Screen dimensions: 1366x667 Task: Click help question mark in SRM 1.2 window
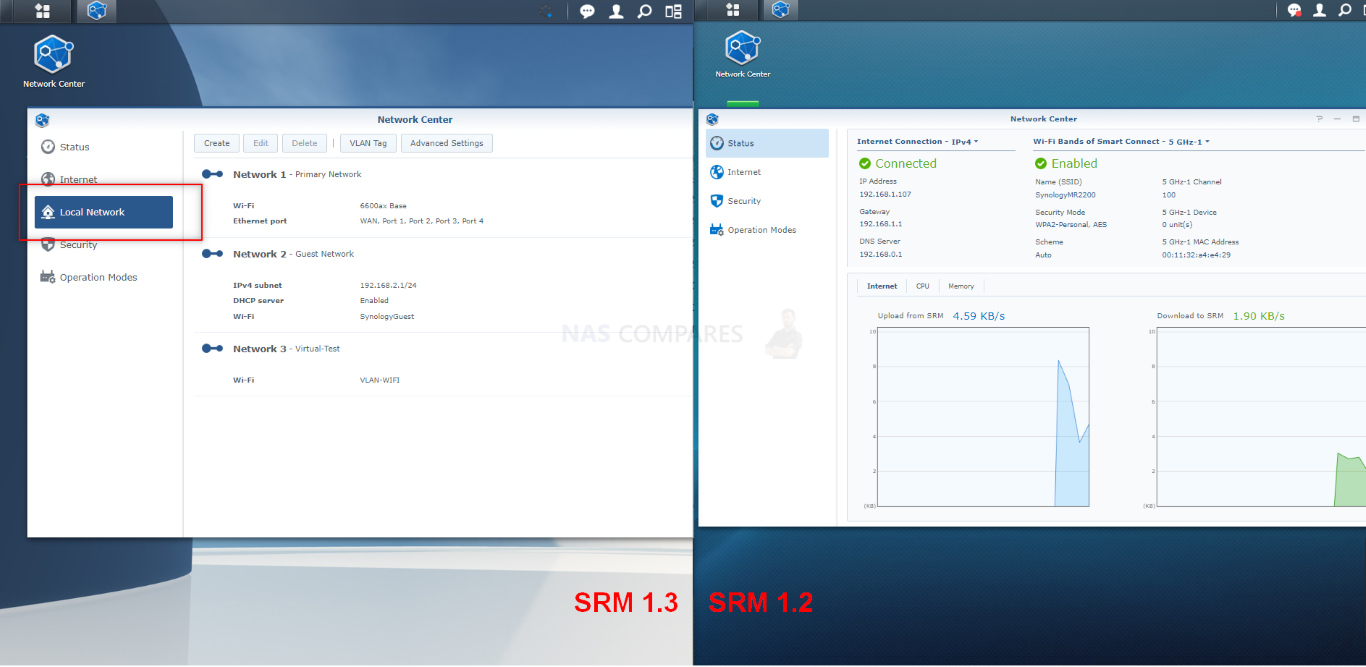[1320, 118]
